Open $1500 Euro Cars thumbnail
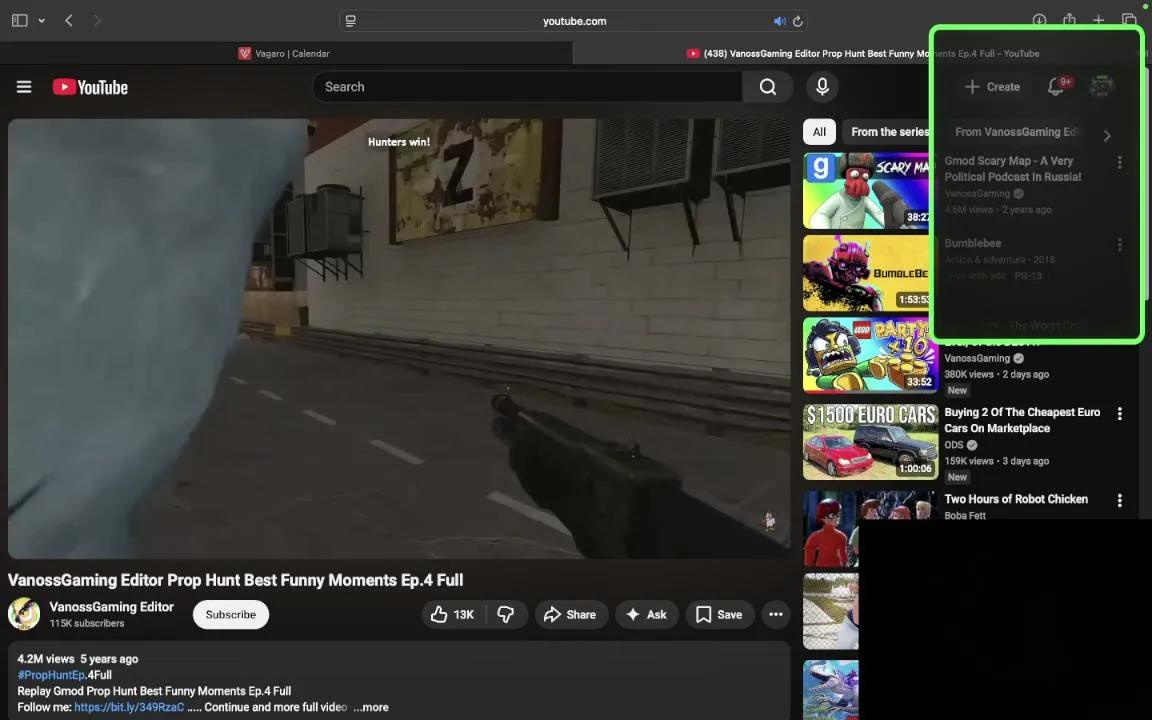The width and height of the screenshot is (1152, 720). 870,442
